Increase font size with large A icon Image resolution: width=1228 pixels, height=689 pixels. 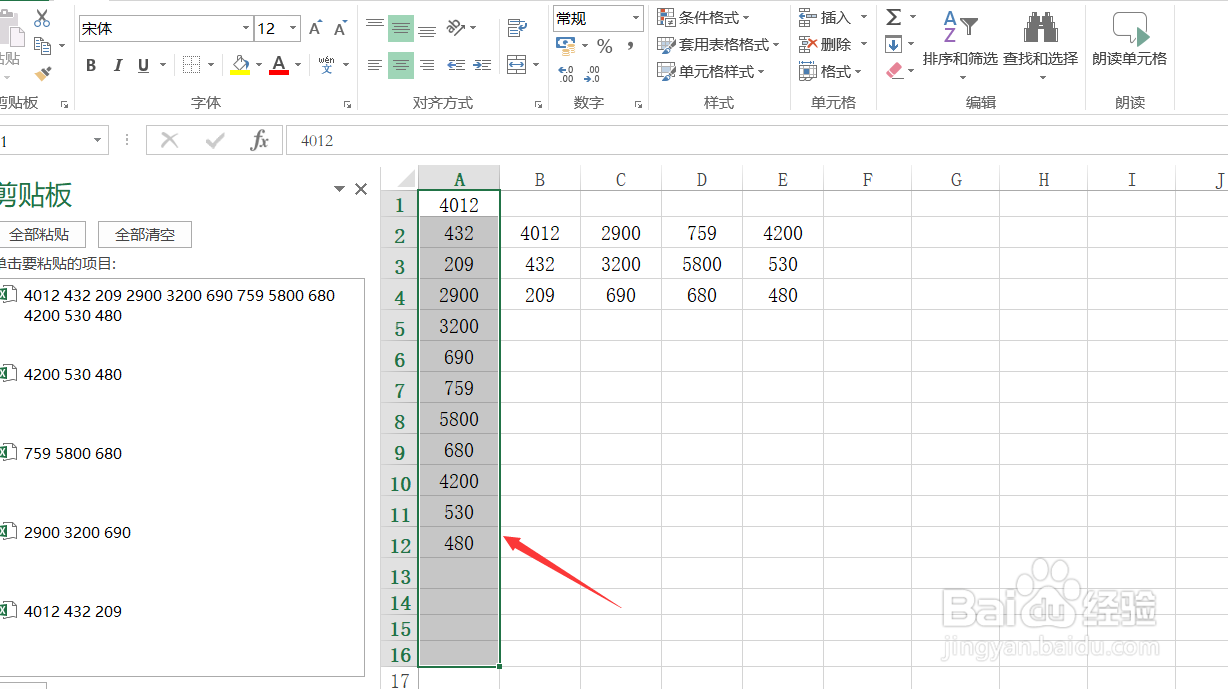315,28
